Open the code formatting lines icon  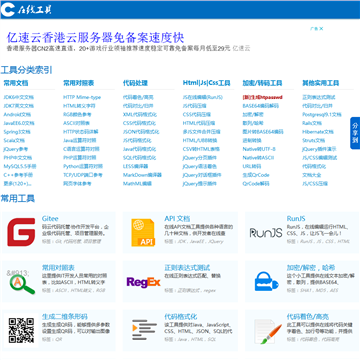tap(144, 330)
